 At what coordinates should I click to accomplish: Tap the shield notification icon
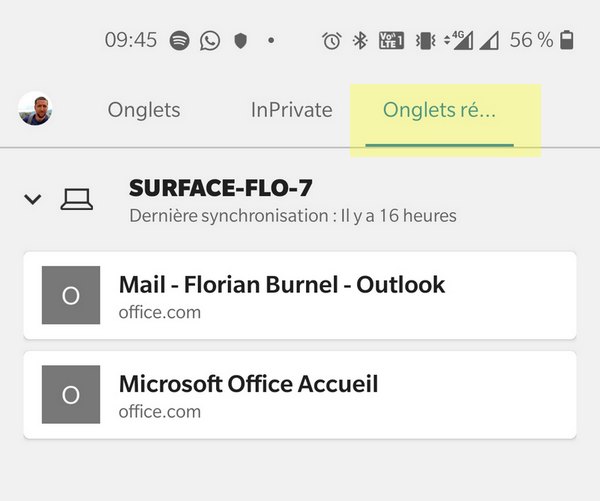pos(239,40)
